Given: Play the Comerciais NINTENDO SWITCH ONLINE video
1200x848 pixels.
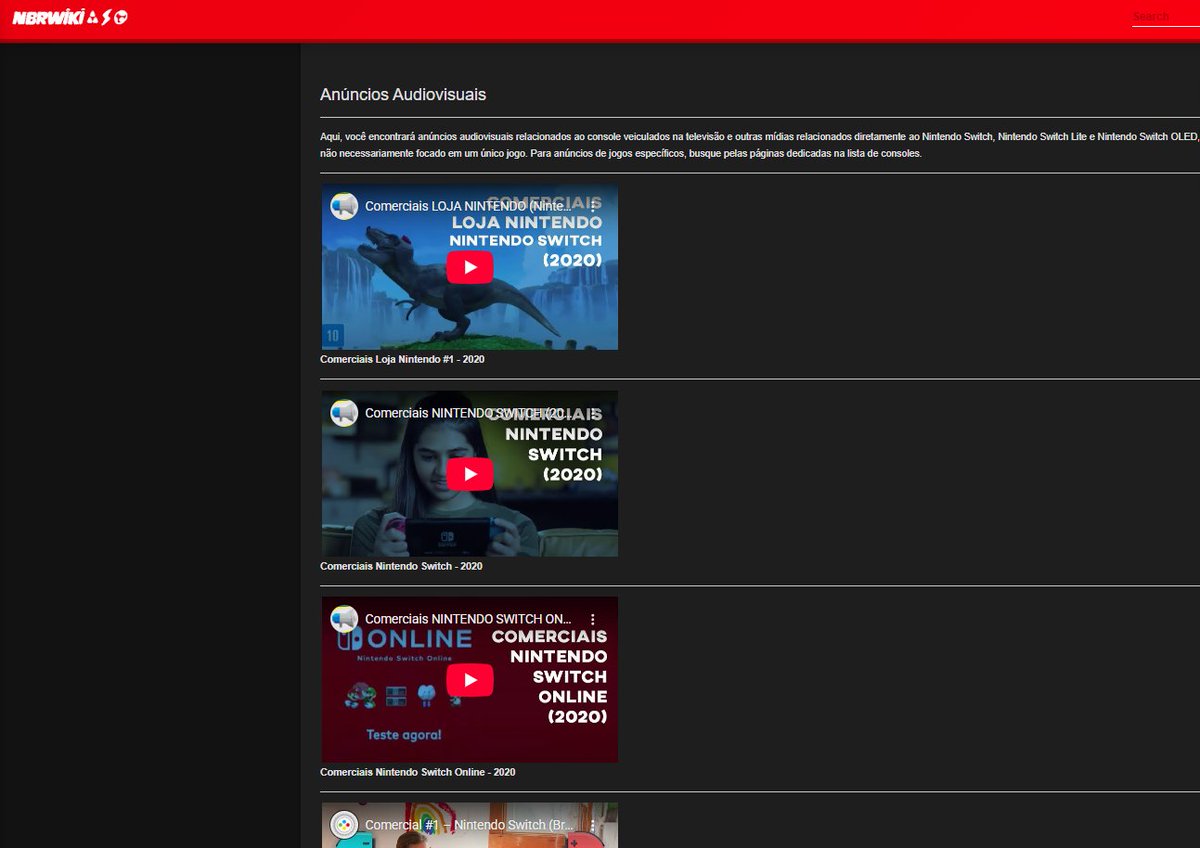Looking at the screenshot, I should (470, 679).
